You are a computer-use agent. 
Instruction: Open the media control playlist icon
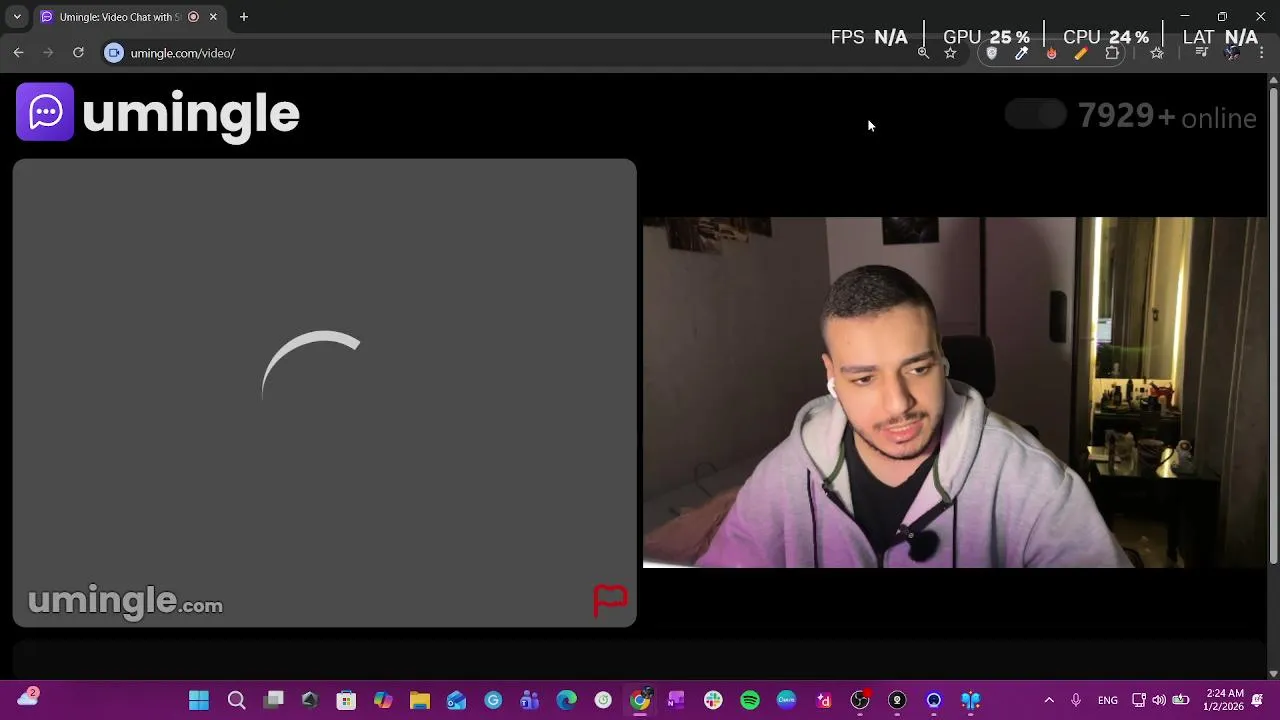click(1202, 53)
